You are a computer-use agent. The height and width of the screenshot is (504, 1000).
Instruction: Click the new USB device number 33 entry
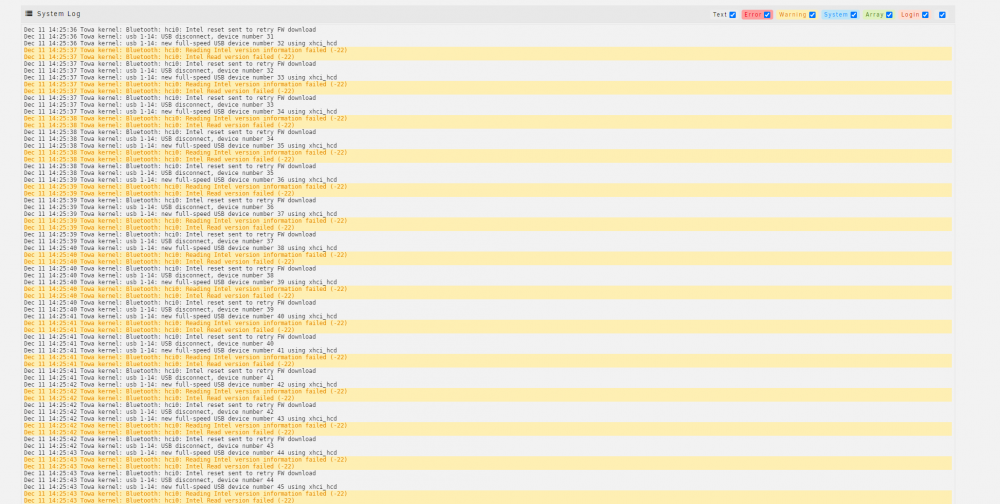pyautogui.click(x=180, y=77)
